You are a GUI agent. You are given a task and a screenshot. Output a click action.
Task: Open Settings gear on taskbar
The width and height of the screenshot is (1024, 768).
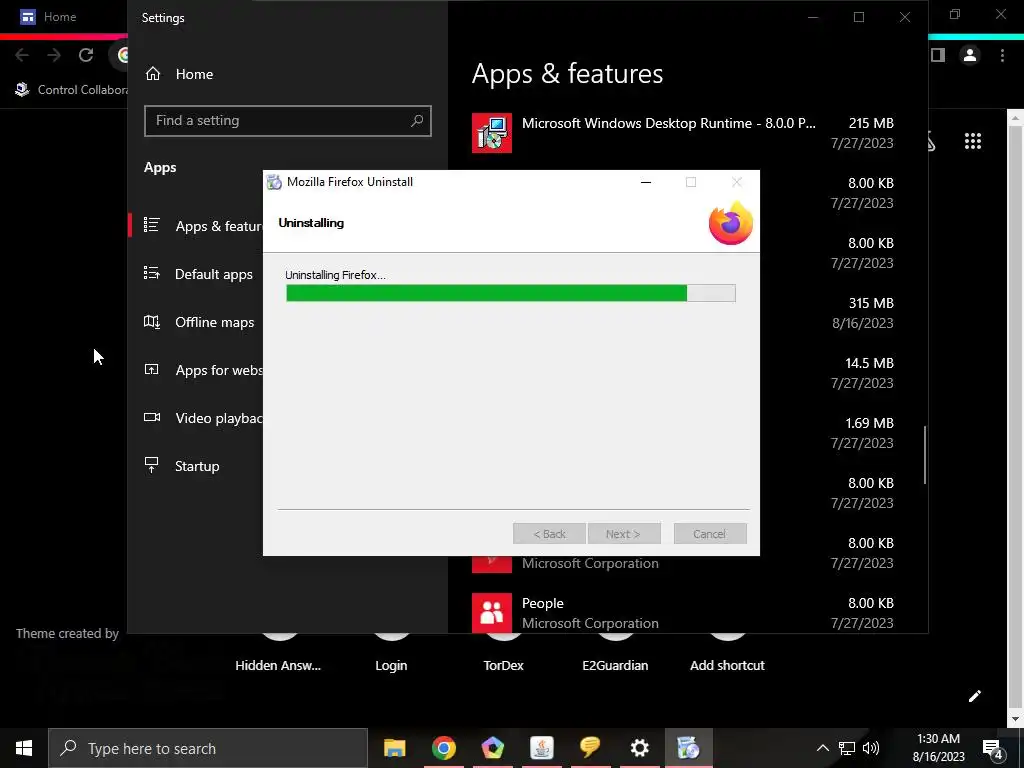(639, 748)
